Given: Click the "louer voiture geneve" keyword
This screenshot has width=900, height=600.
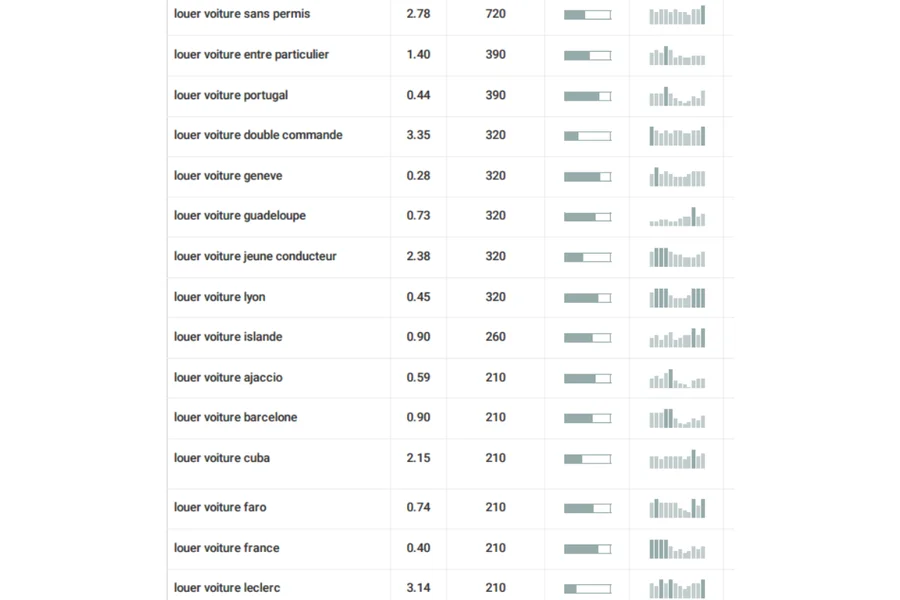Looking at the screenshot, I should point(228,176).
